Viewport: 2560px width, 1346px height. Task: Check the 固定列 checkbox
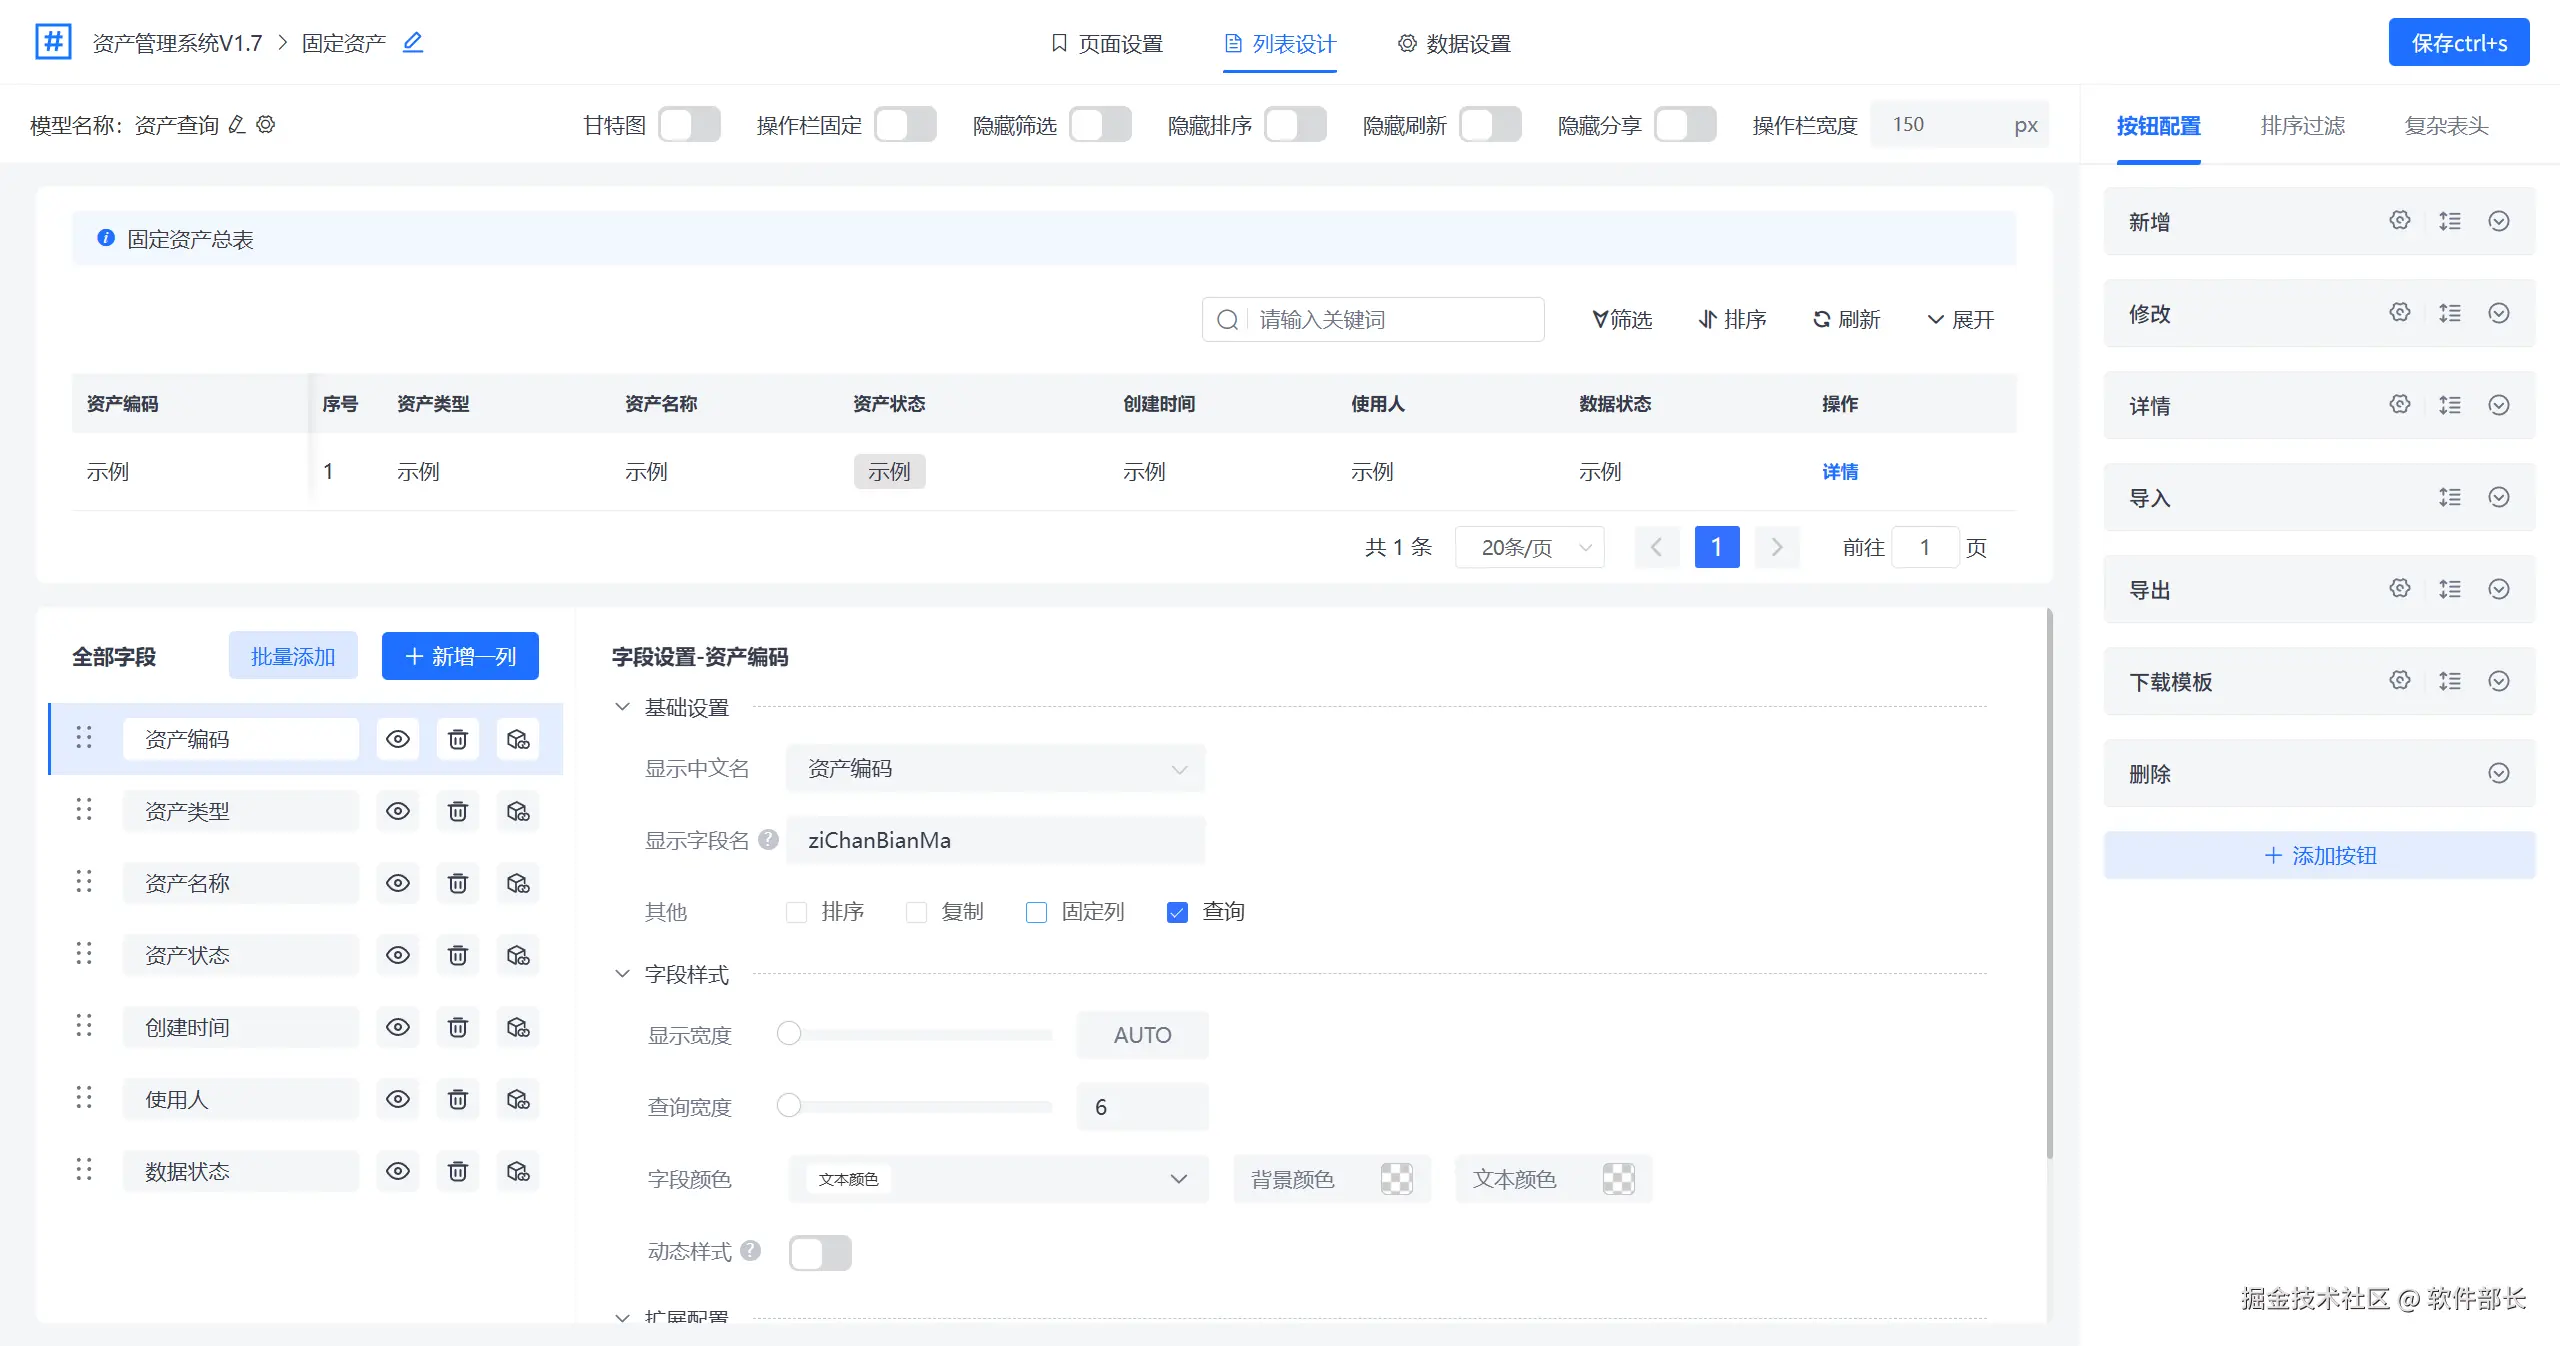coord(1036,912)
